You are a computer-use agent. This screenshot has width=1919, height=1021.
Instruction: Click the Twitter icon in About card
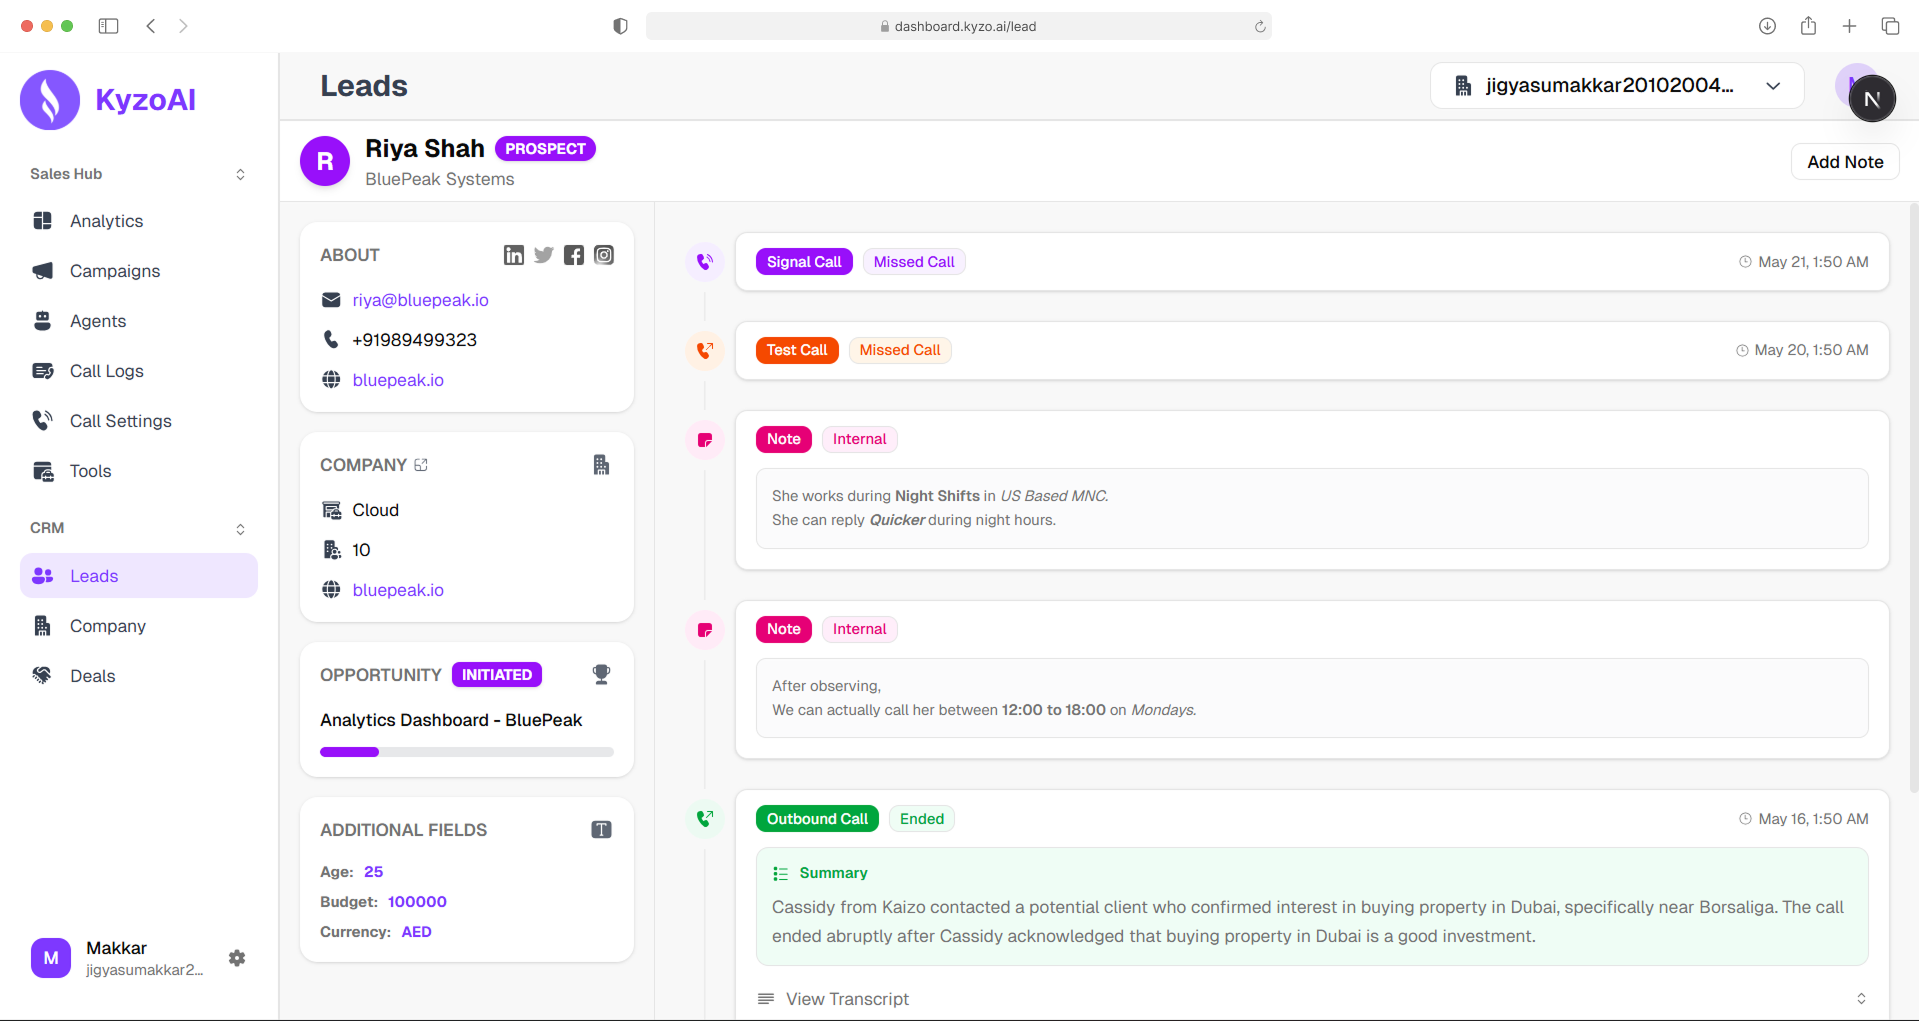pos(543,255)
